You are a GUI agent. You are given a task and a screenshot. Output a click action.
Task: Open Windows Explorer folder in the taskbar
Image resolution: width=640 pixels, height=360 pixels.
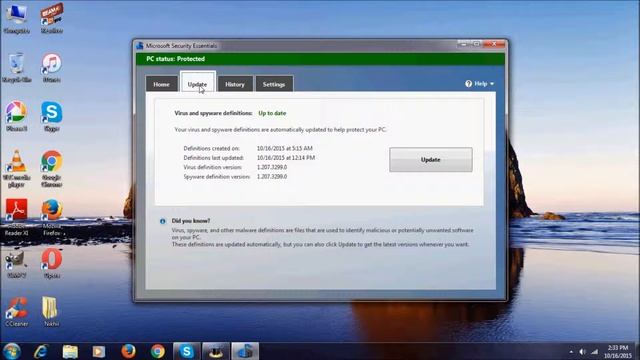coord(70,351)
